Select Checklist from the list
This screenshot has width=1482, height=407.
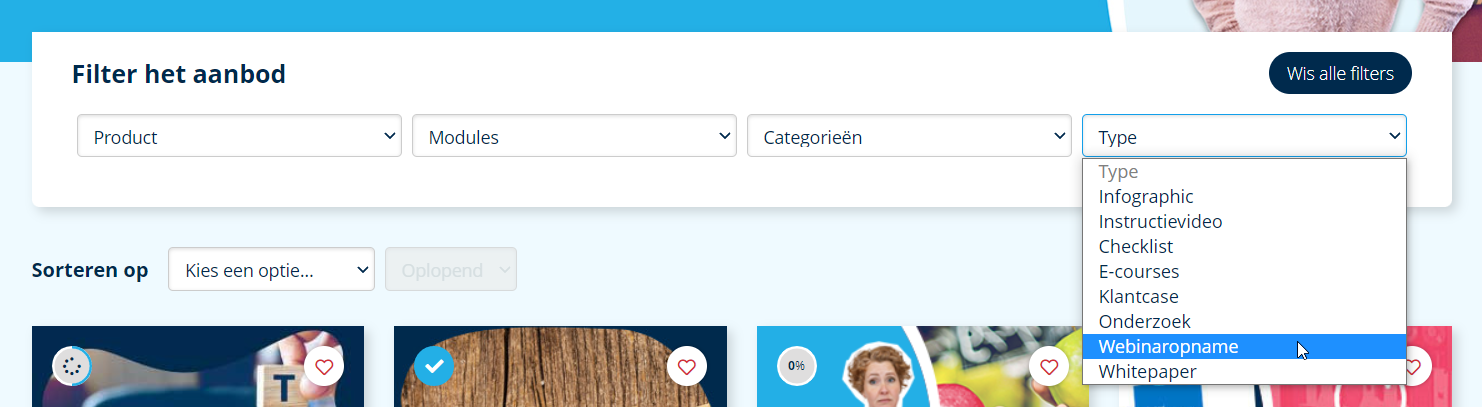coord(1244,247)
